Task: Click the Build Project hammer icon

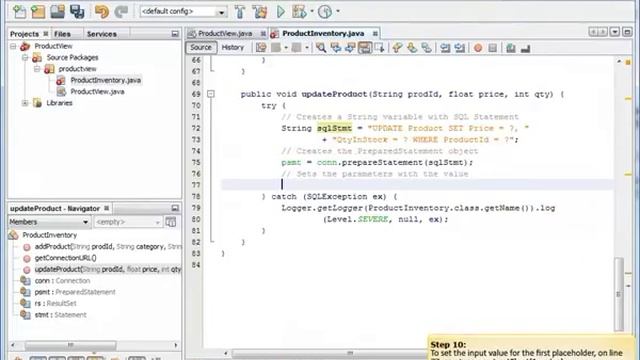Action: pyautogui.click(x=240, y=11)
